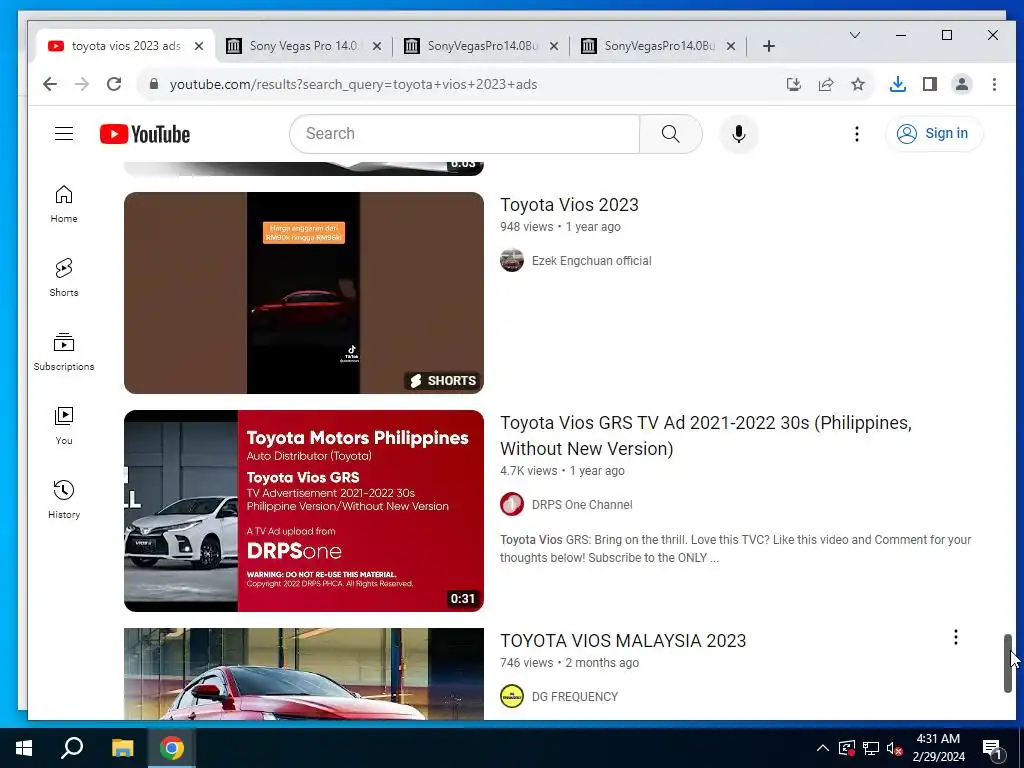Close the toyota vios 2023 ads tab
Viewport: 1024px width, 768px height.
[x=199, y=46]
